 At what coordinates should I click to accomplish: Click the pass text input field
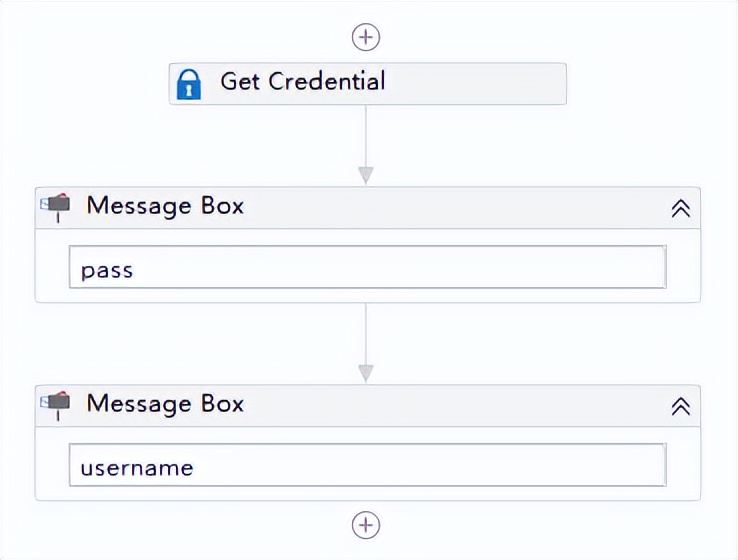tap(367, 268)
